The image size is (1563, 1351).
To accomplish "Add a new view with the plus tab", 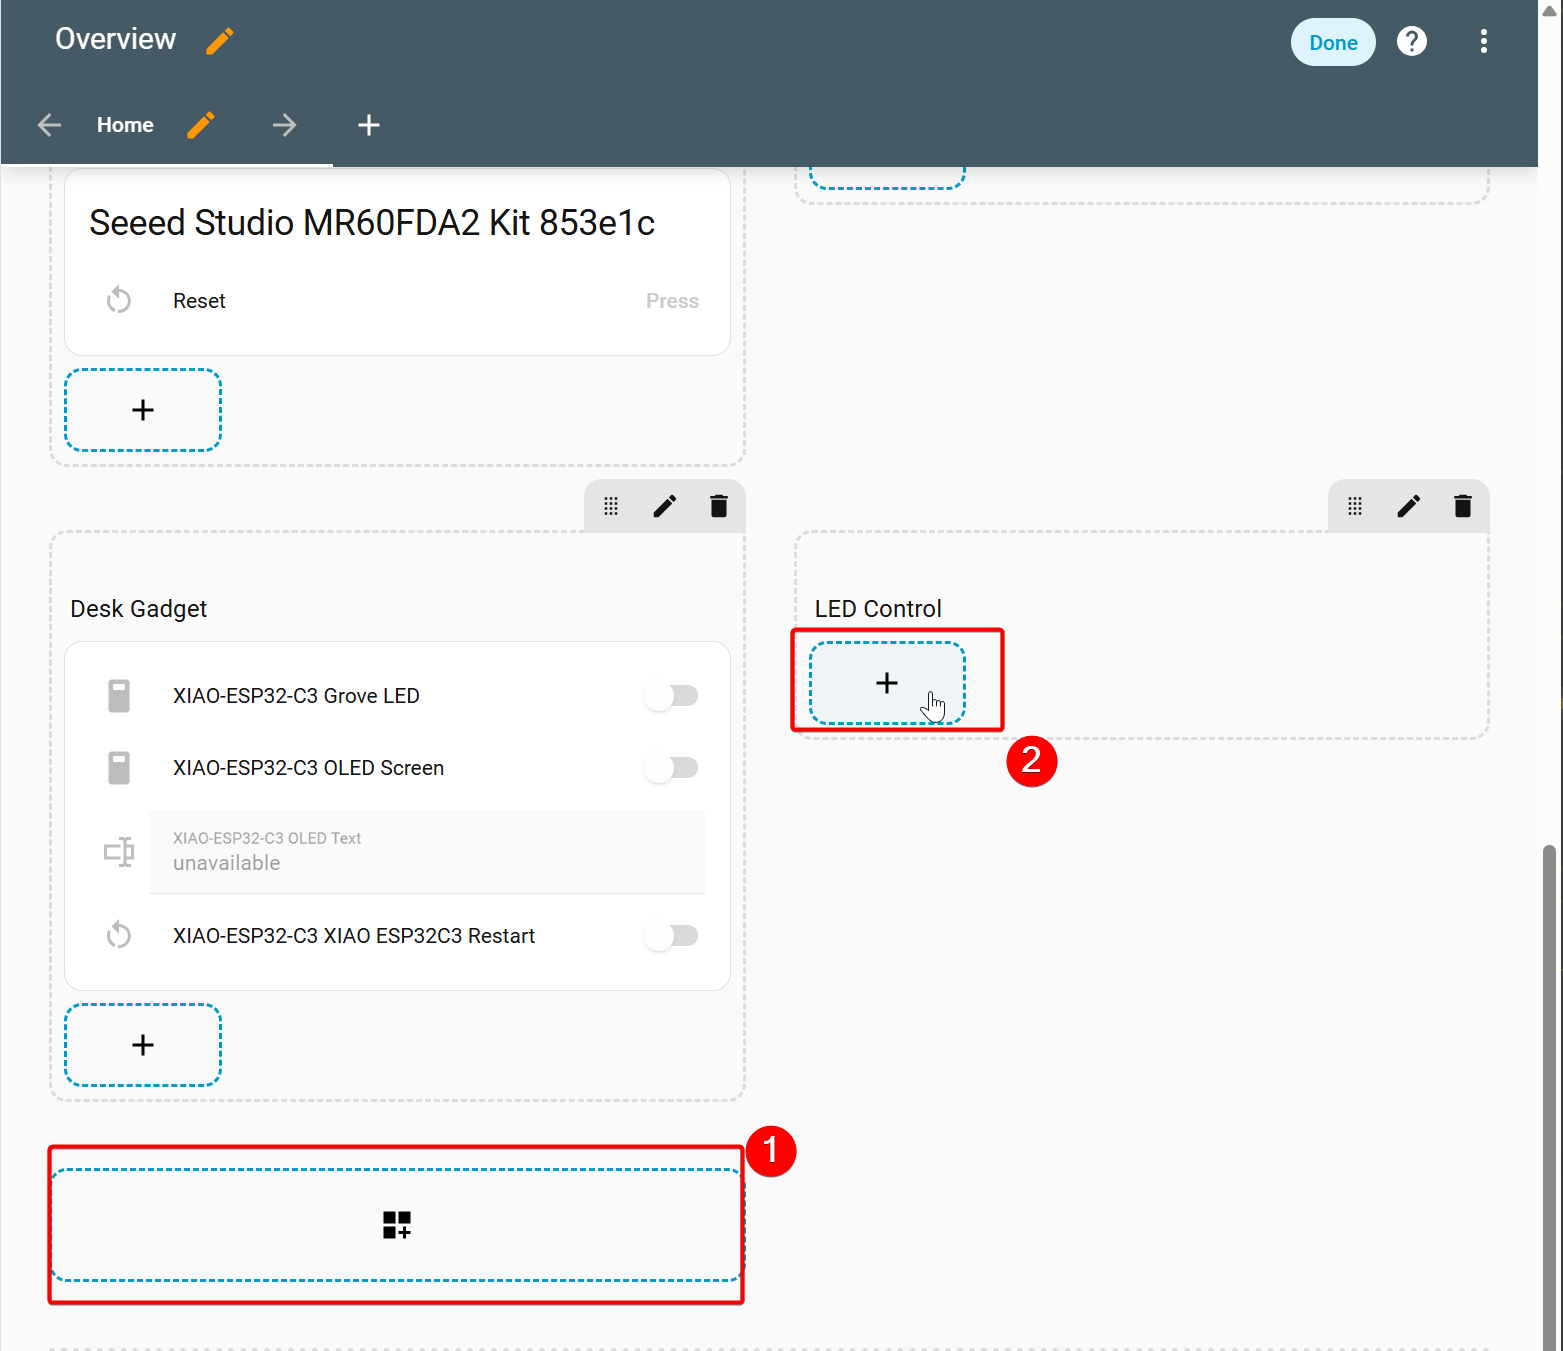I will 369,125.
